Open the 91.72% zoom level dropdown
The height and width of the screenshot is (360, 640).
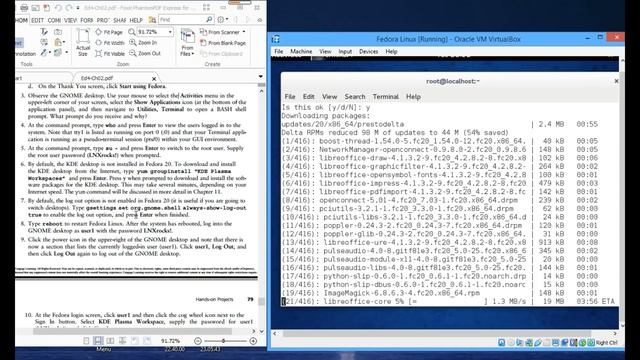click(x=170, y=32)
